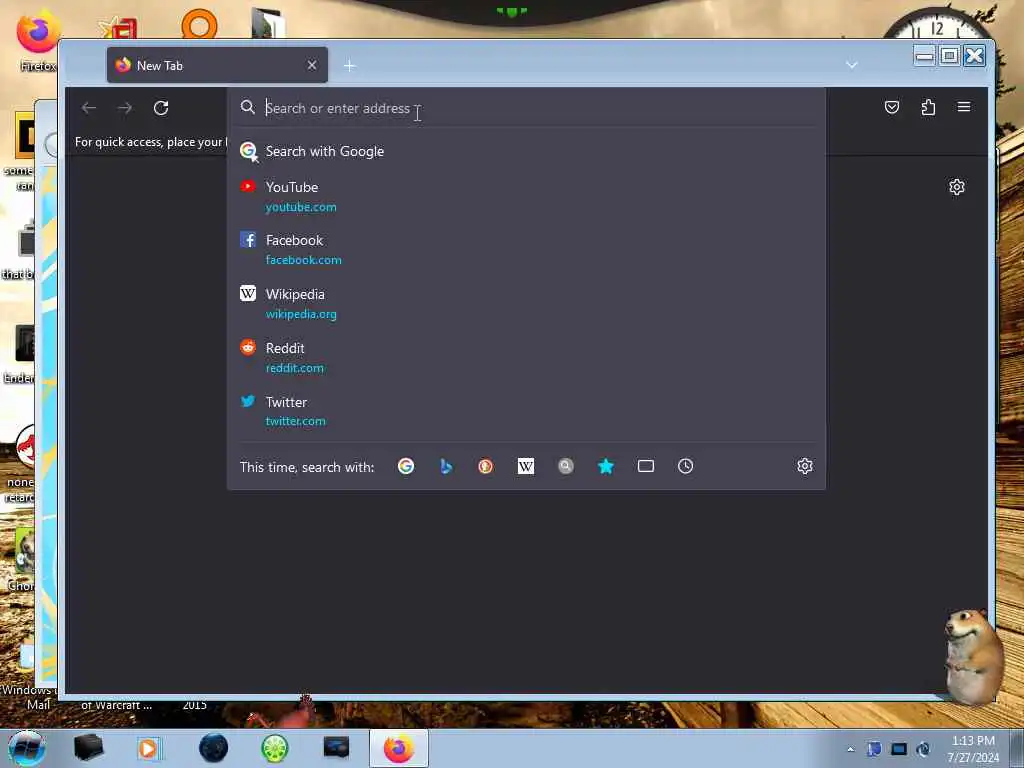
Task: Expand the list all tabs chevron
Action: point(852,65)
